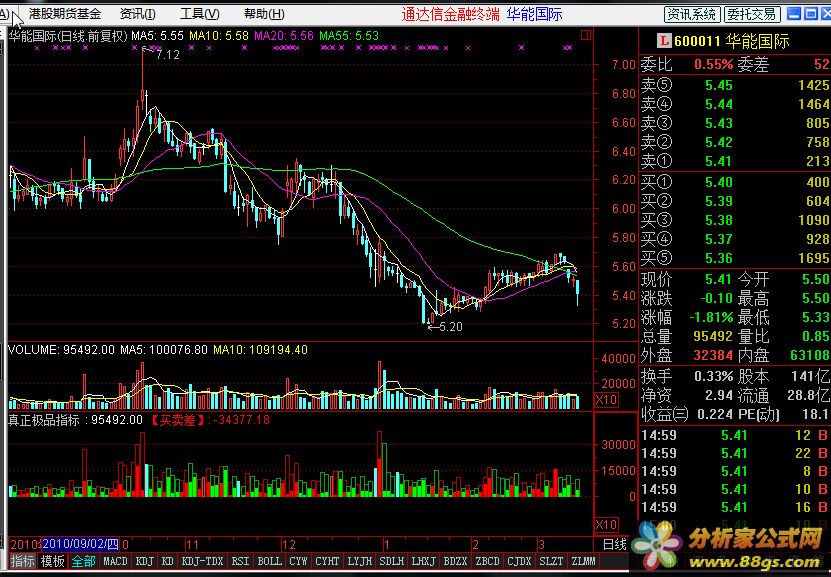Click the MA20: 5.56 label
This screenshot has width=831, height=577.
click(284, 36)
